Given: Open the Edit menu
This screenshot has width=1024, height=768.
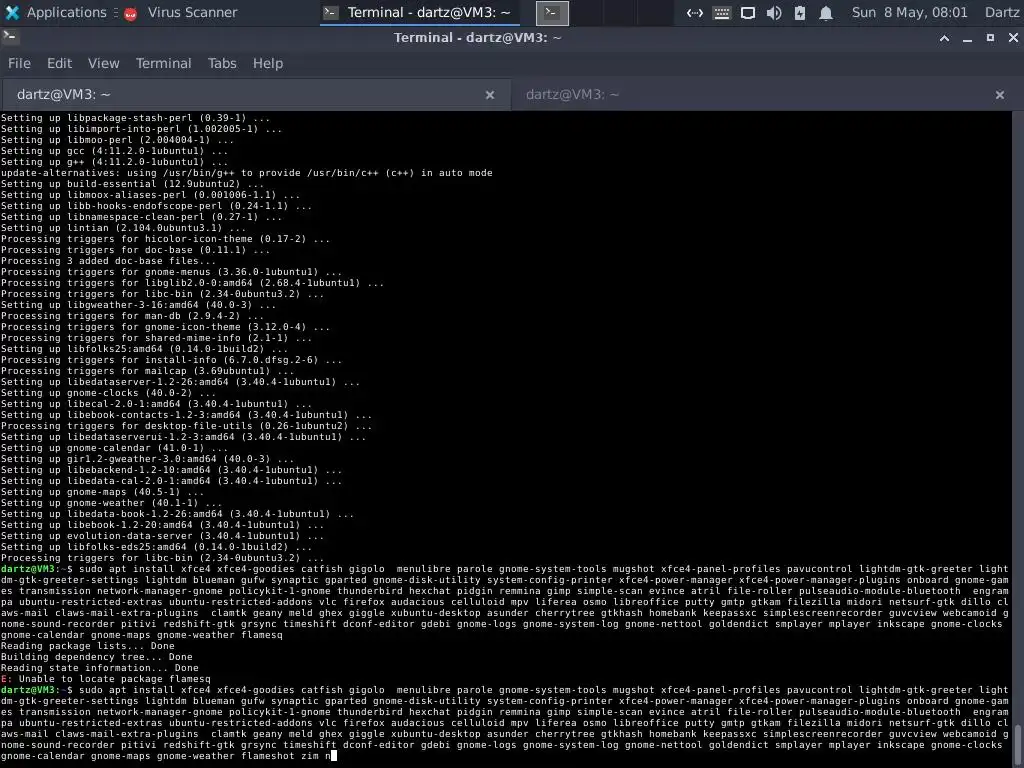Looking at the screenshot, I should 59,63.
